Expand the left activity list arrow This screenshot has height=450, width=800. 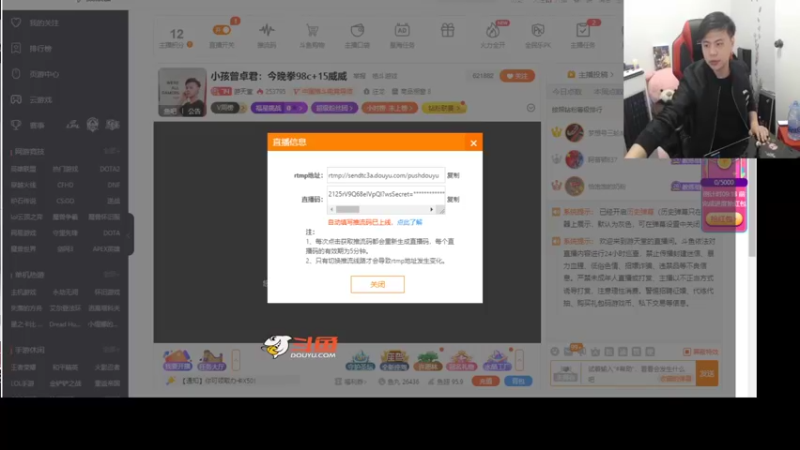pyautogui.click(x=236, y=360)
